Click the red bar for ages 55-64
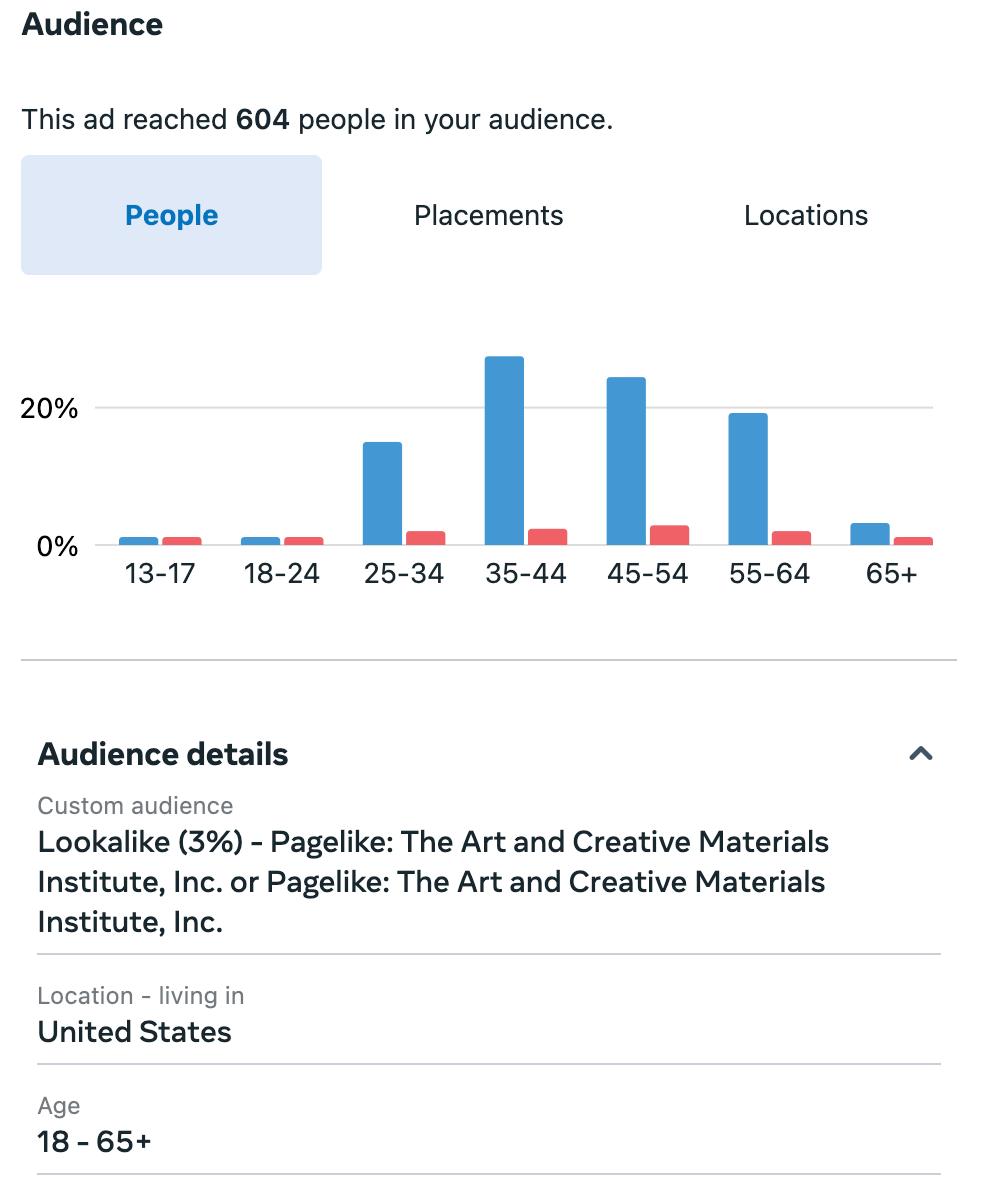 pyautogui.click(x=791, y=538)
